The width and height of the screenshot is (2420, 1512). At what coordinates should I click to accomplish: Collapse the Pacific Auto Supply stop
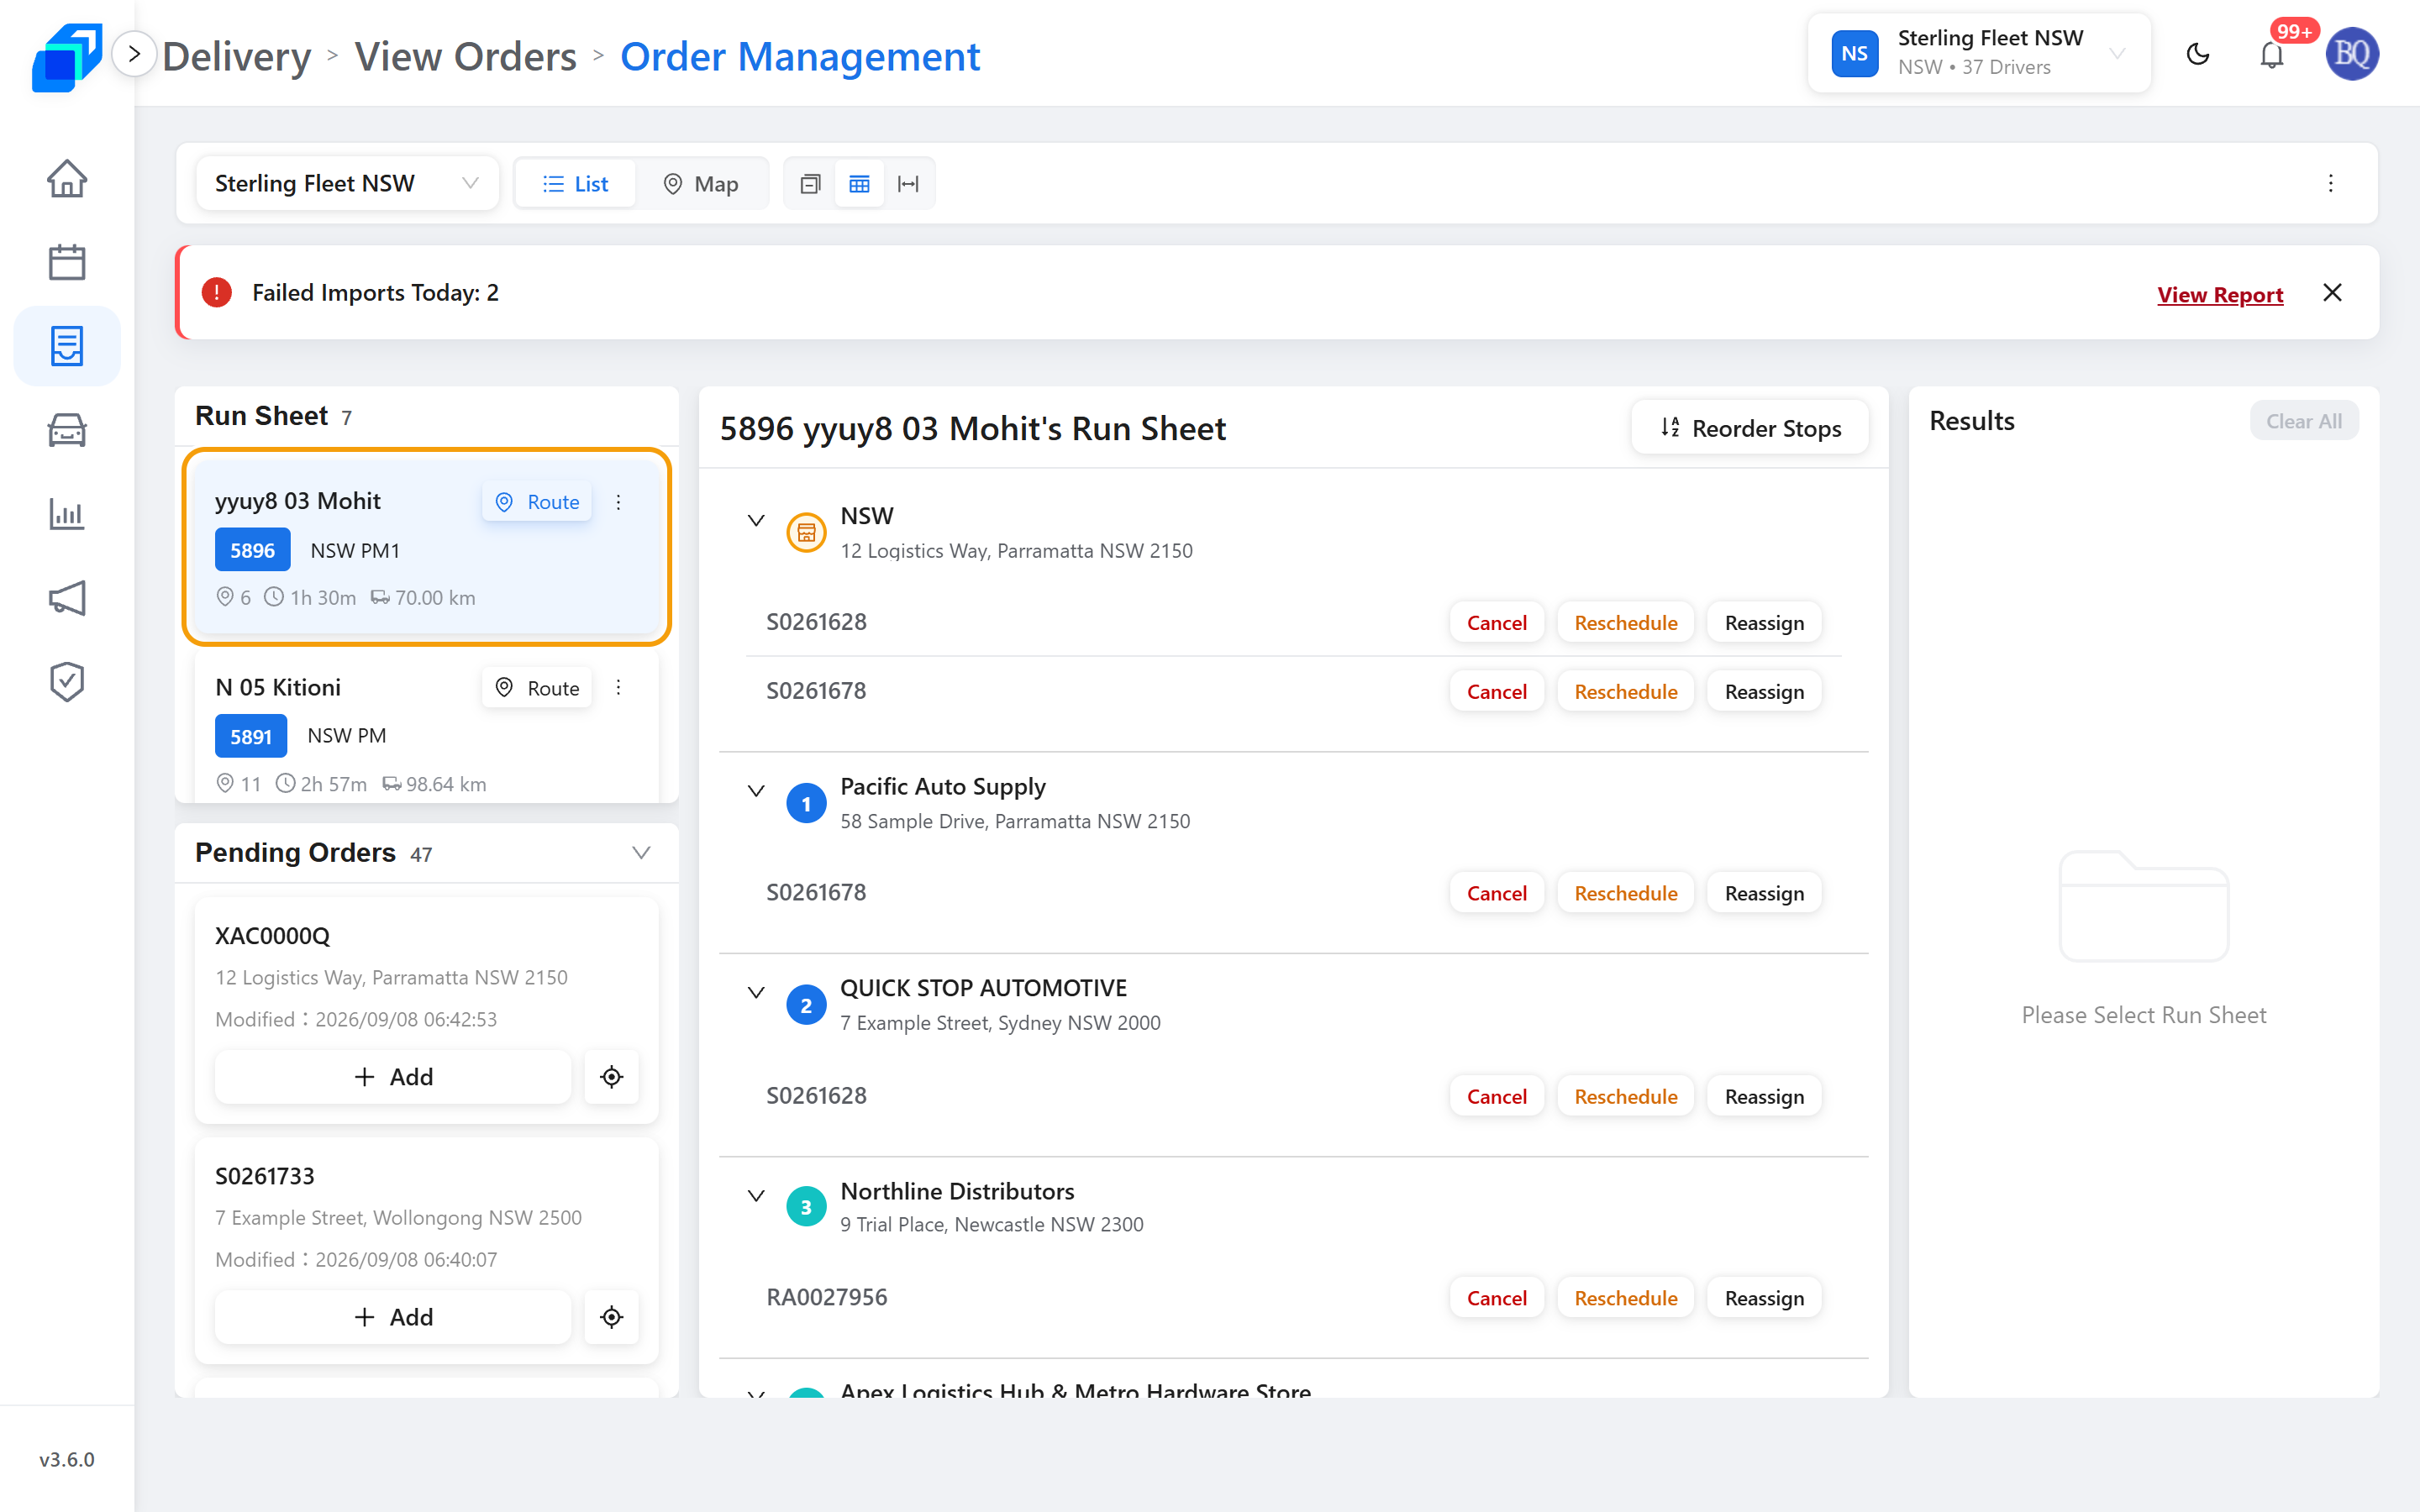[756, 791]
